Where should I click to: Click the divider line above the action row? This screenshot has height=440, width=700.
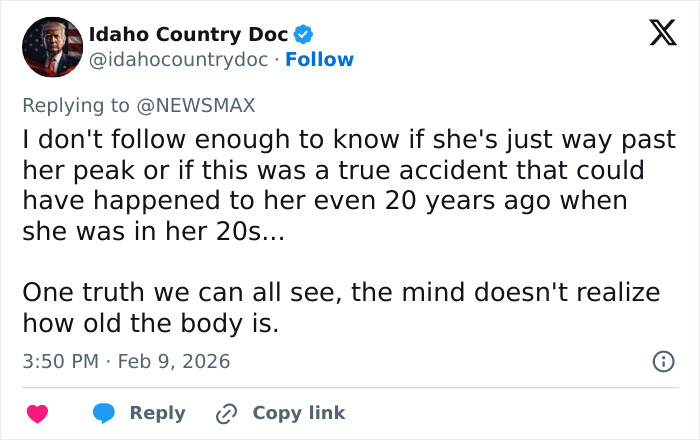tap(350, 387)
